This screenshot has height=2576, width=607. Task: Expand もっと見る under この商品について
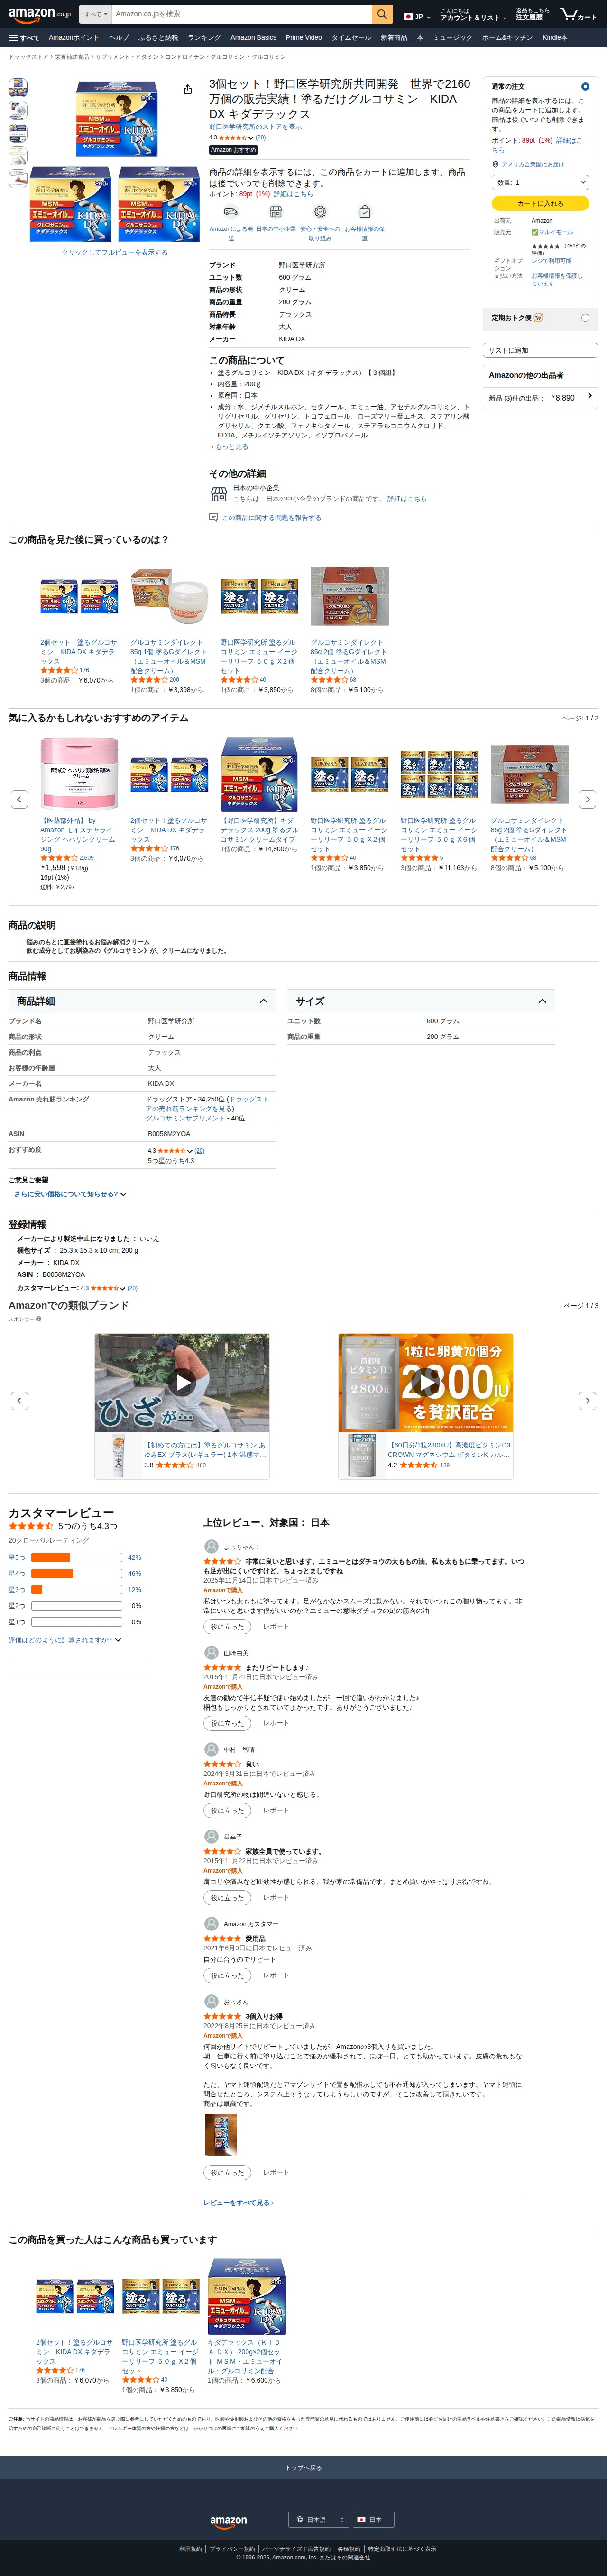coord(229,447)
